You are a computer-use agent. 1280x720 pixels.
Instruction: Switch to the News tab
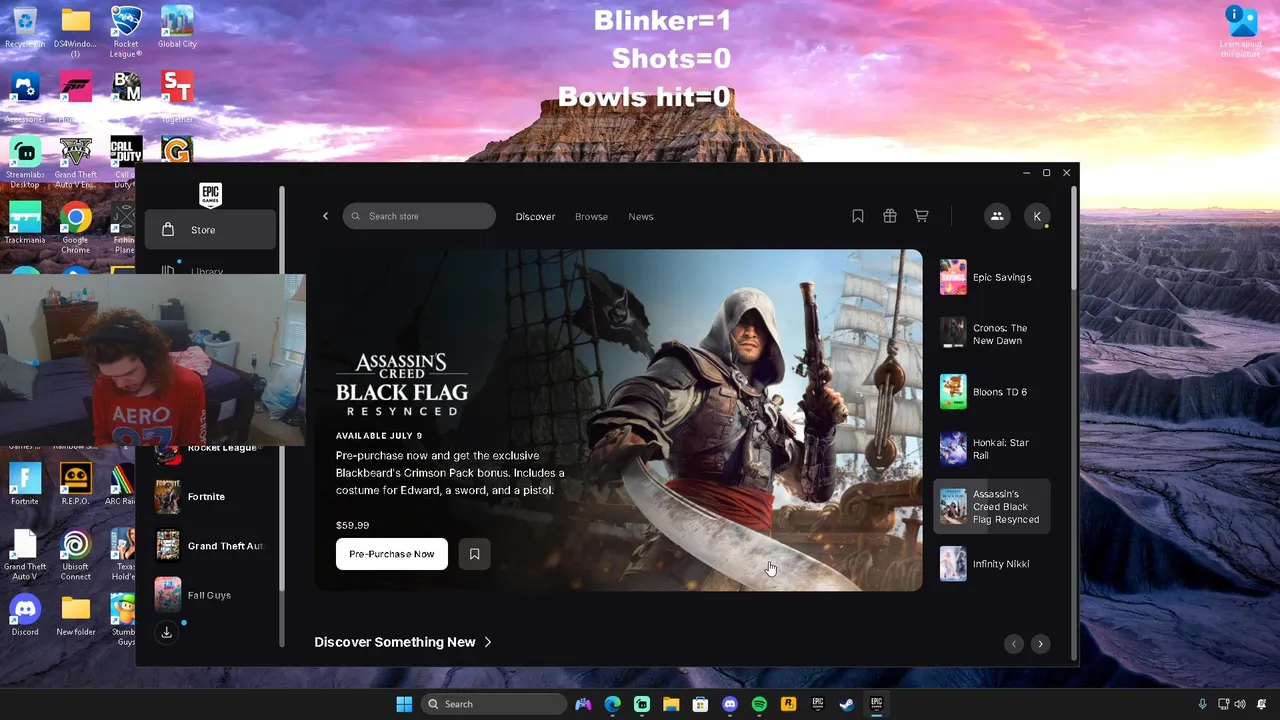pyautogui.click(x=641, y=216)
